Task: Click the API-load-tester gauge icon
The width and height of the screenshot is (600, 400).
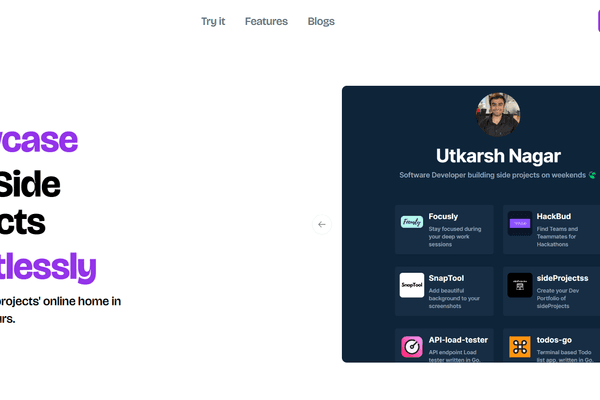Action: click(x=412, y=347)
